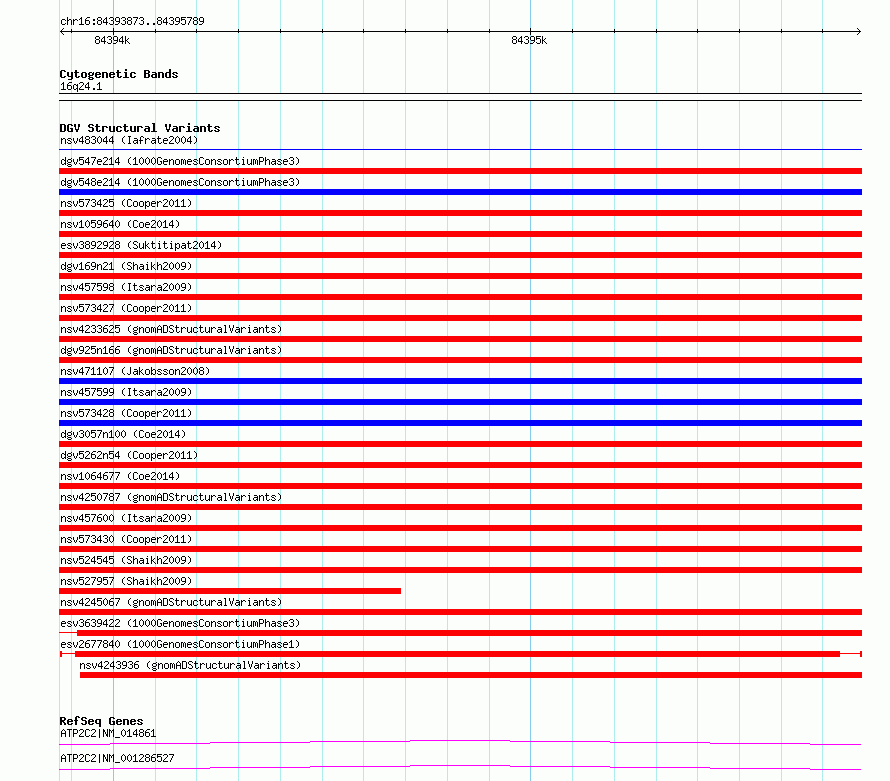Click the 84395k ruler tick label
Viewport: 890px width, 781px height.
(529, 40)
